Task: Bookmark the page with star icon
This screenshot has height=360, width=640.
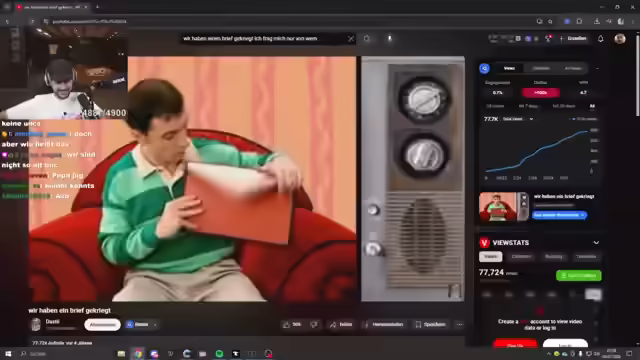Action: tap(550, 21)
